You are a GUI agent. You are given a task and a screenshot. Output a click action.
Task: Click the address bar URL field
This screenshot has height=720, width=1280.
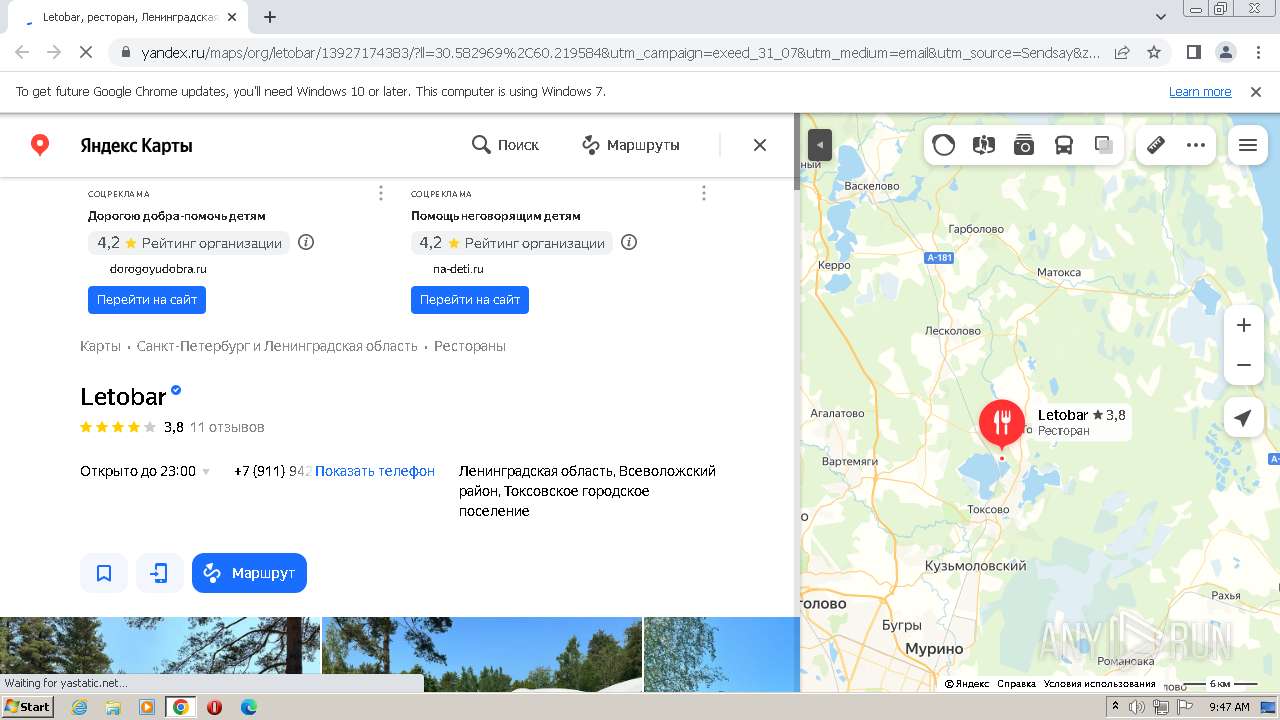point(620,52)
